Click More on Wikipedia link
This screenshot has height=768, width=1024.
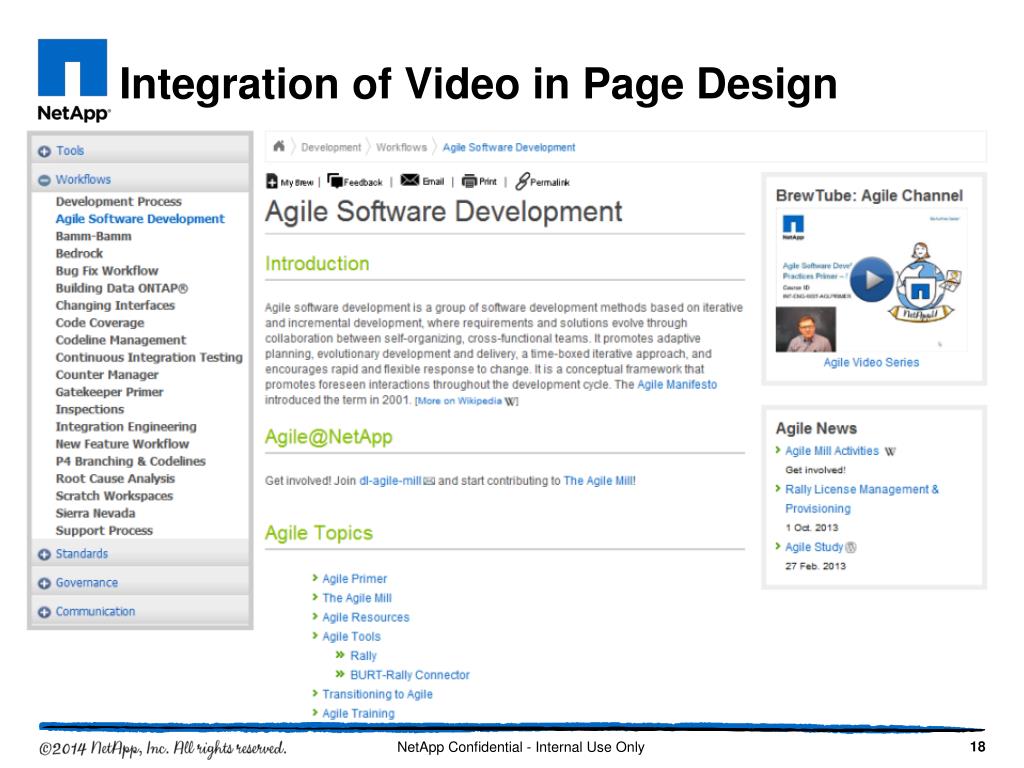pyautogui.click(x=459, y=401)
